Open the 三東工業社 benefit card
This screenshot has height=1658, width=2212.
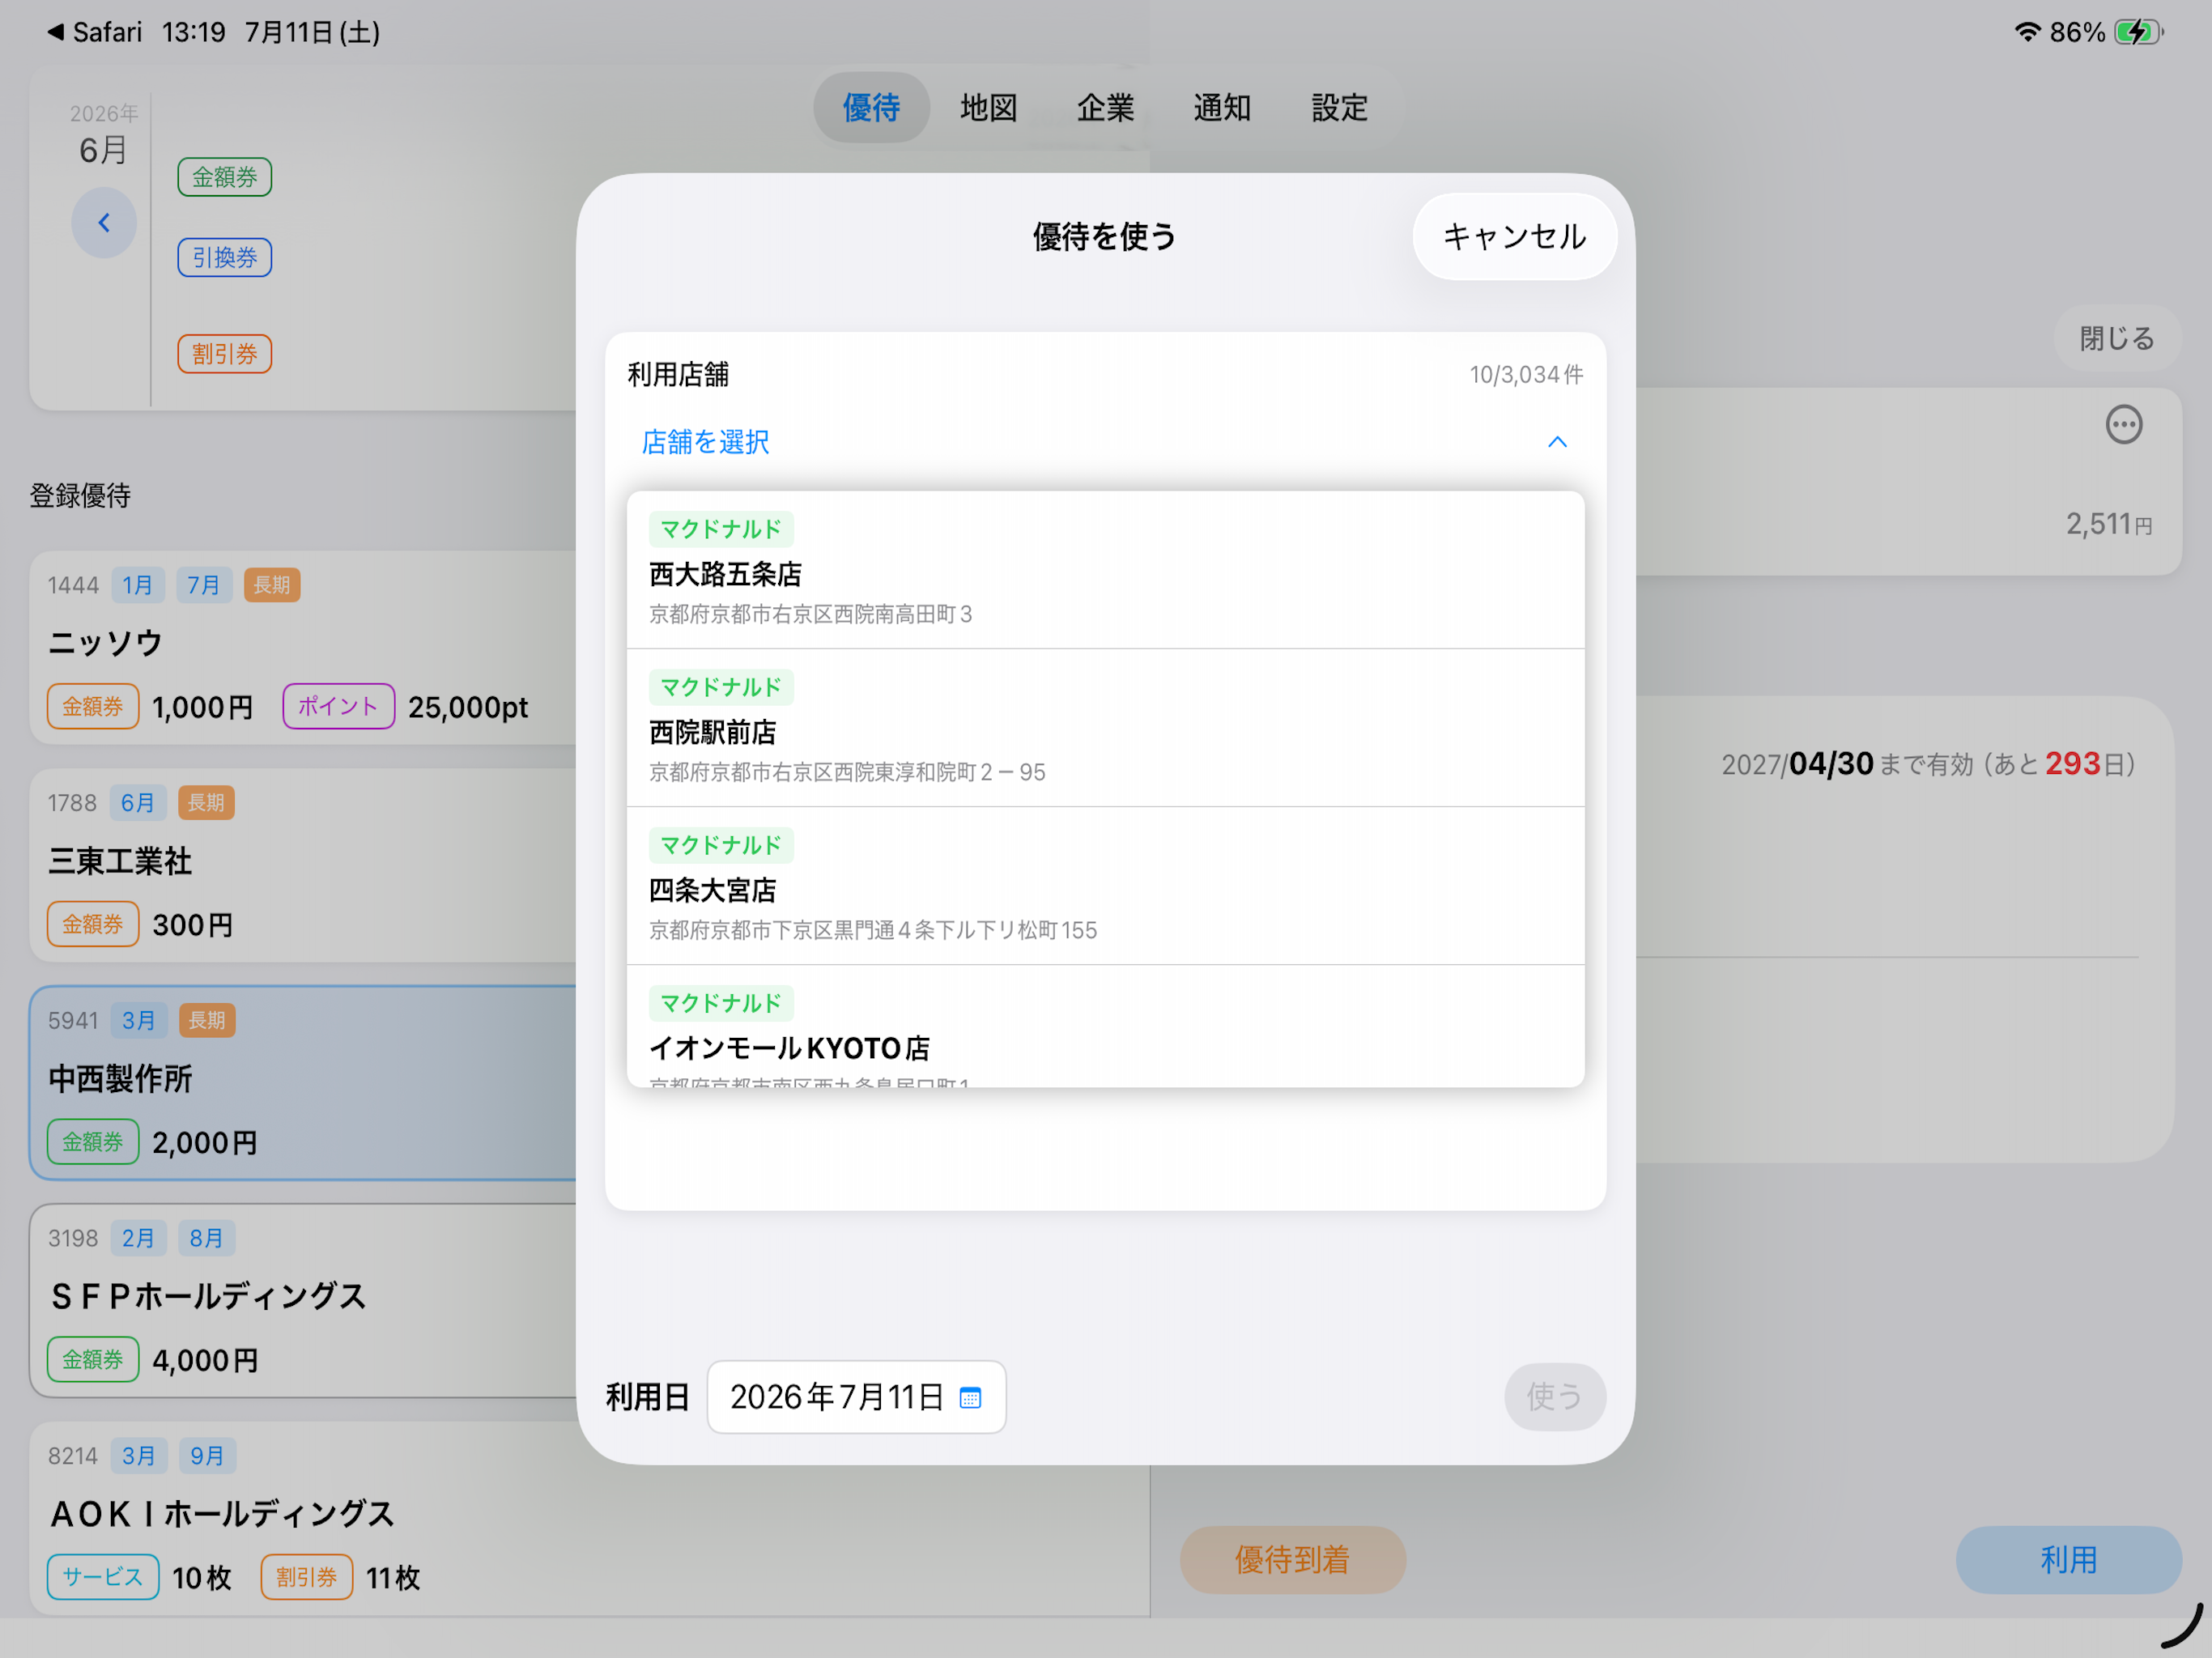[303, 865]
